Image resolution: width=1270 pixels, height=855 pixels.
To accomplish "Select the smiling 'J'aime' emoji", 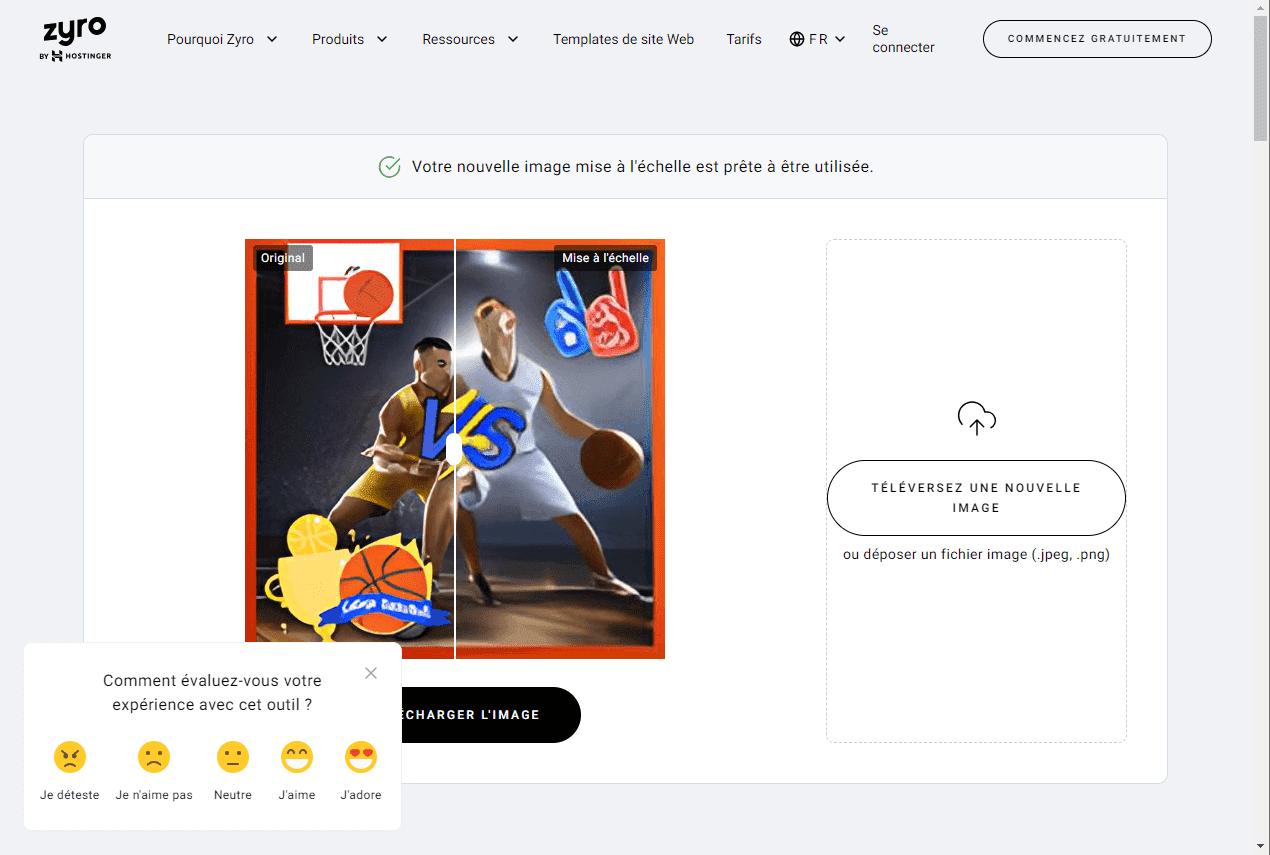I will (x=297, y=757).
